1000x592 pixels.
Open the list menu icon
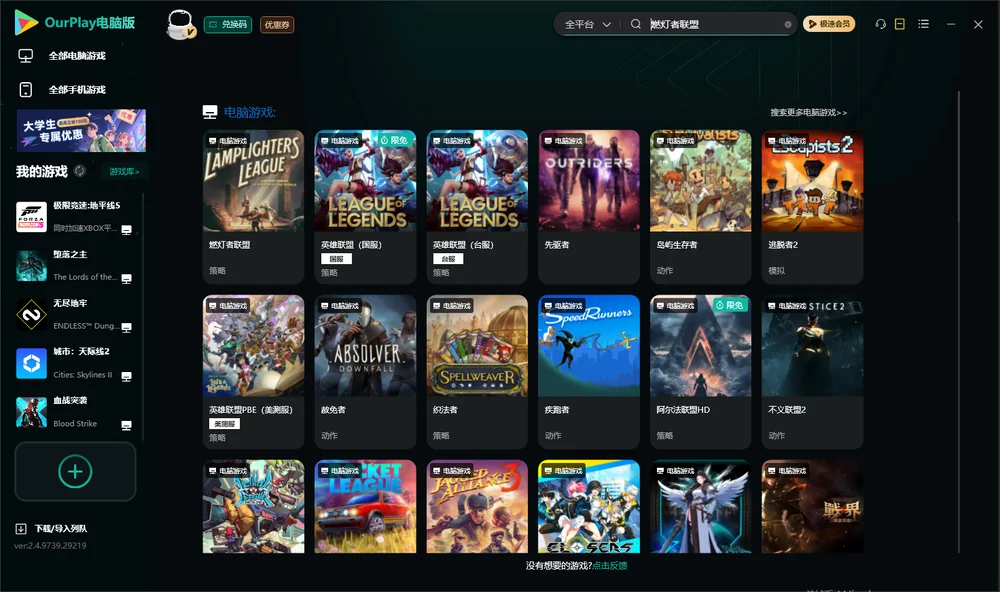(x=923, y=24)
